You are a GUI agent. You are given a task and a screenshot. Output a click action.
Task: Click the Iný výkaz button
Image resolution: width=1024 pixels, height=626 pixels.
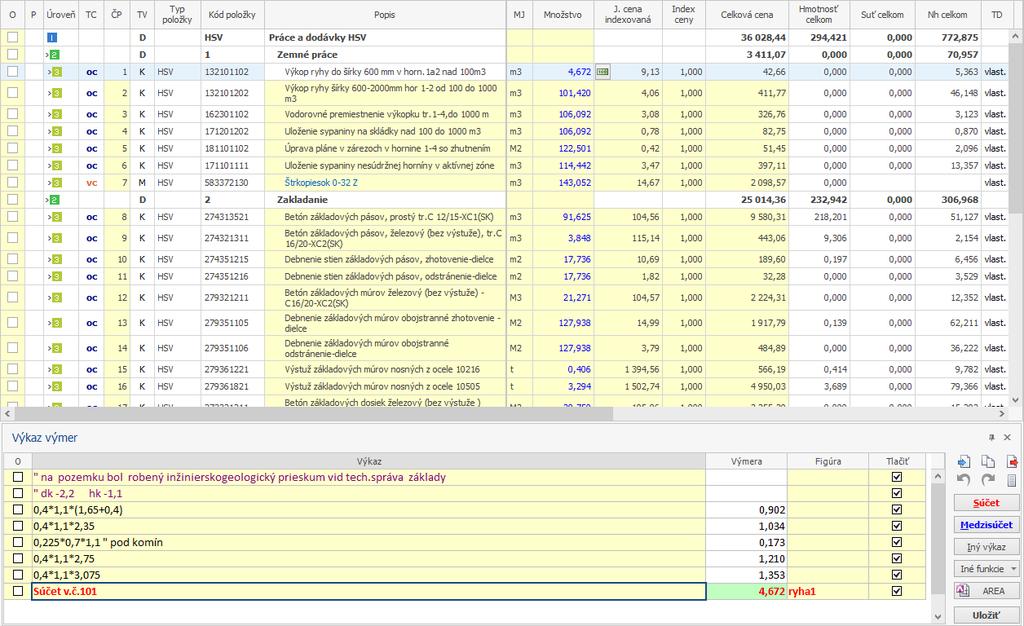(986, 547)
